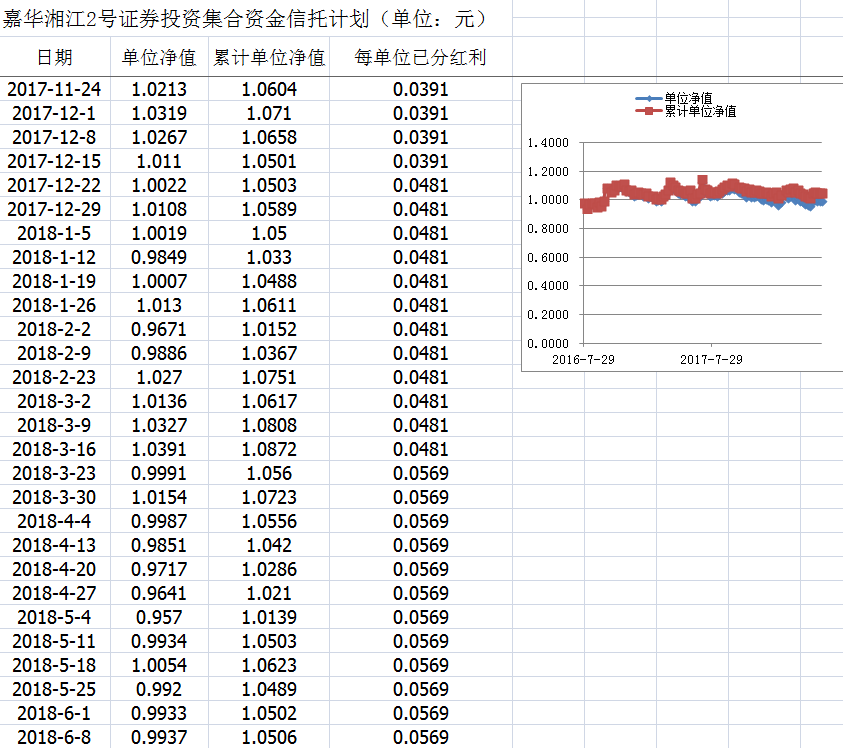Image resolution: width=843 pixels, height=748 pixels.
Task: Select the 日期 column header cell
Action: [x=55, y=58]
